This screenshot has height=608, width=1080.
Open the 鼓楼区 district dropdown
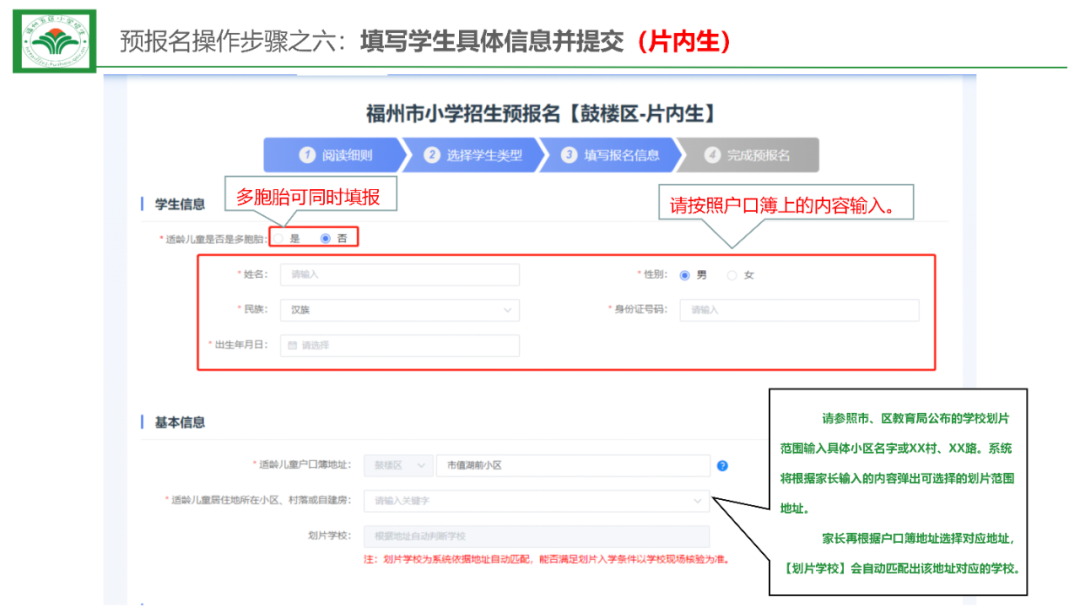pos(398,465)
